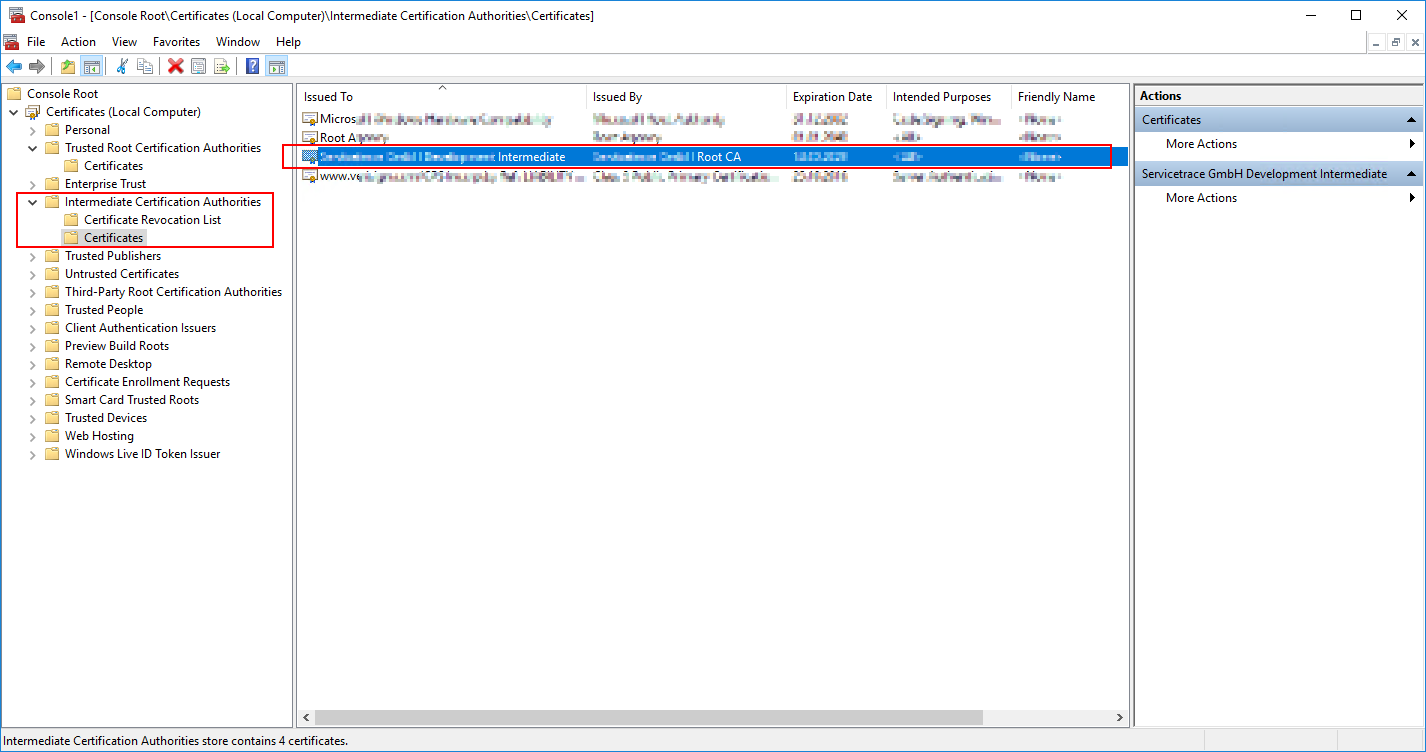Click the horizontal scrollbar right arrow

point(1119,717)
